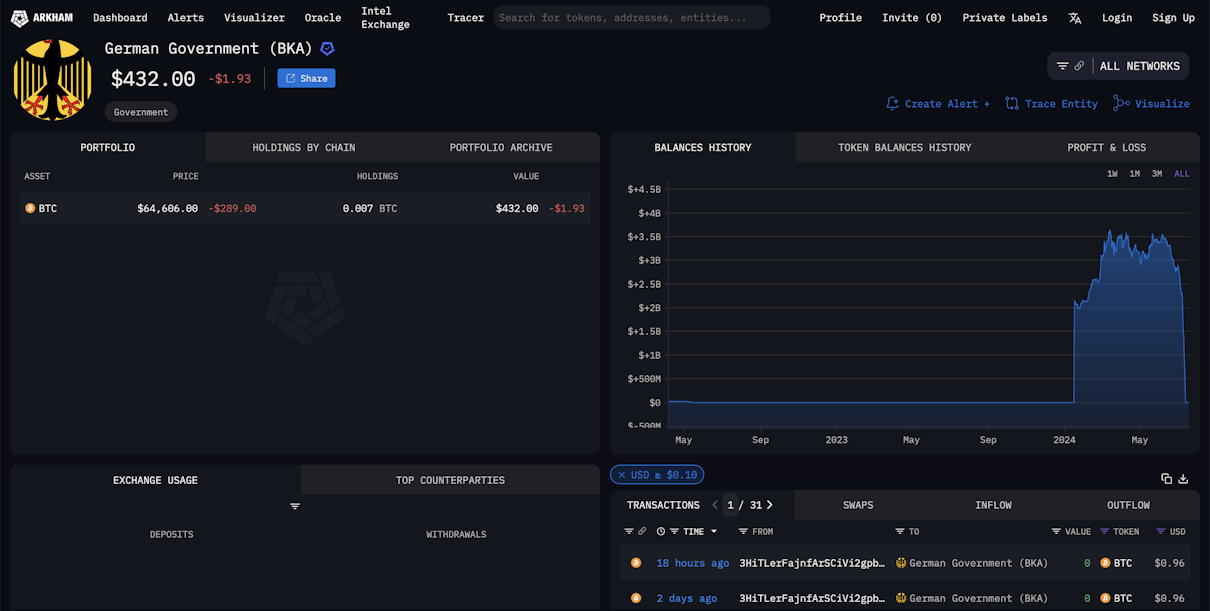The height and width of the screenshot is (611, 1210).
Task: Open Dashboard in top navigation
Action: [120, 18]
